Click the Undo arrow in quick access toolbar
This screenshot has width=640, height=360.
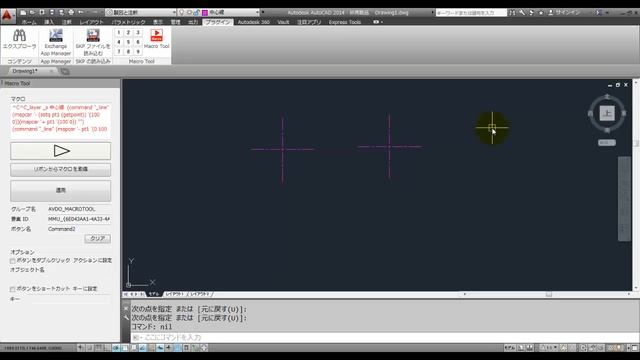(81, 13)
